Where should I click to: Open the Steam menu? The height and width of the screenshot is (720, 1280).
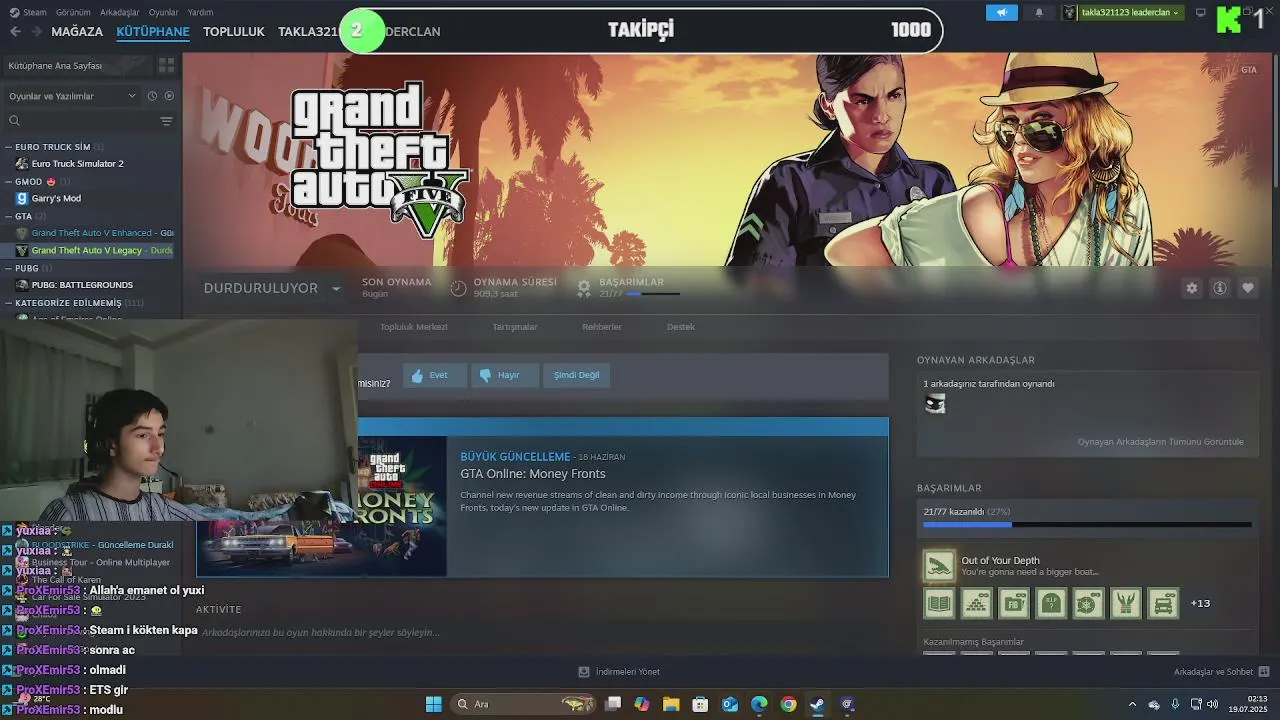(x=30, y=12)
